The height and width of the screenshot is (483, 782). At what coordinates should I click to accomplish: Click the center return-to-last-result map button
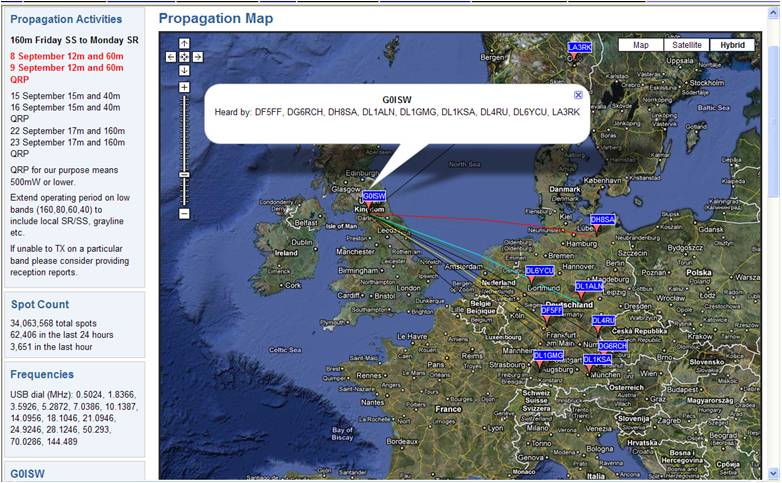pyautogui.click(x=184, y=57)
